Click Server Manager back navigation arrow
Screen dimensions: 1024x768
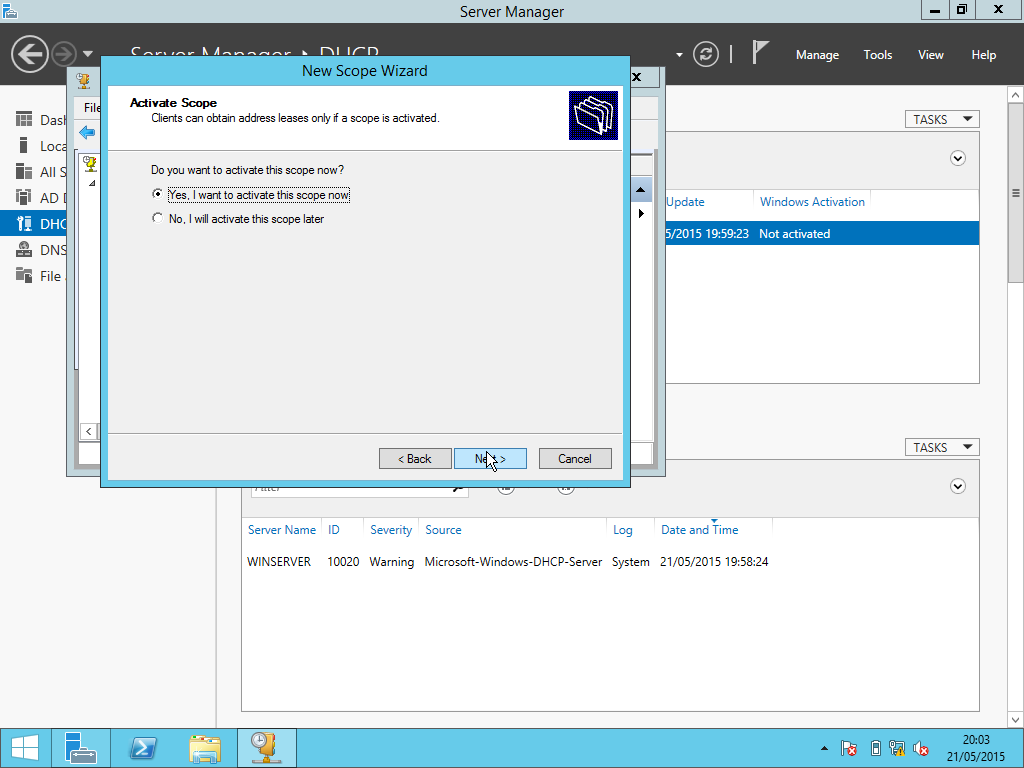[x=29, y=54]
